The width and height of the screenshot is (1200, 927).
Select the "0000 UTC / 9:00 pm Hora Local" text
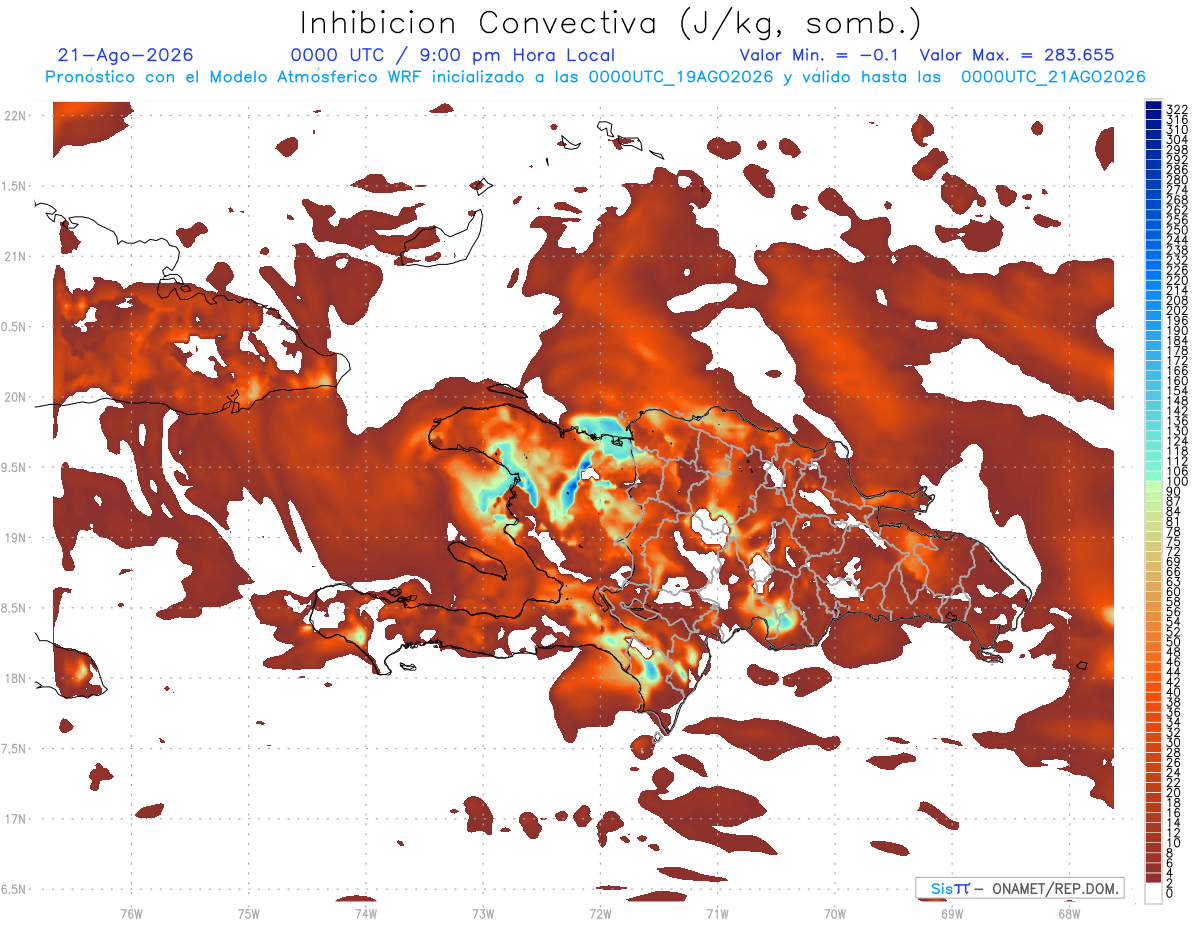click(x=452, y=55)
